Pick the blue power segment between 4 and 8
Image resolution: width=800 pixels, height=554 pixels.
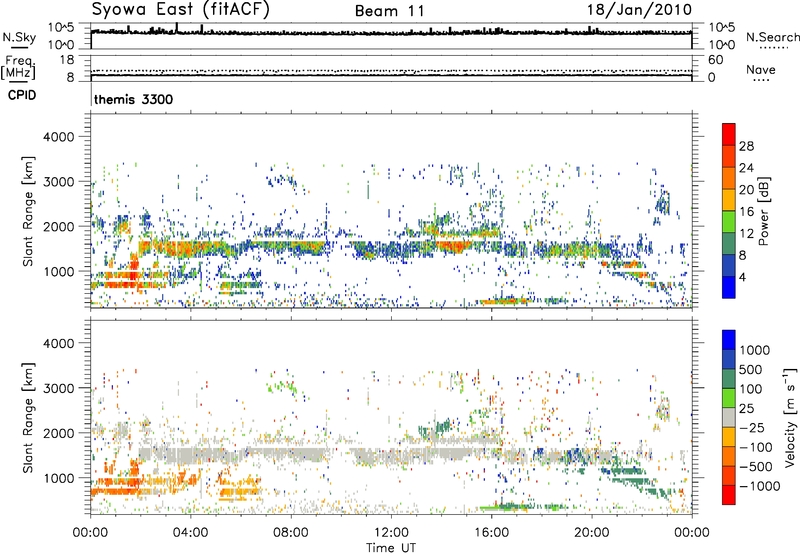[x=729, y=265]
